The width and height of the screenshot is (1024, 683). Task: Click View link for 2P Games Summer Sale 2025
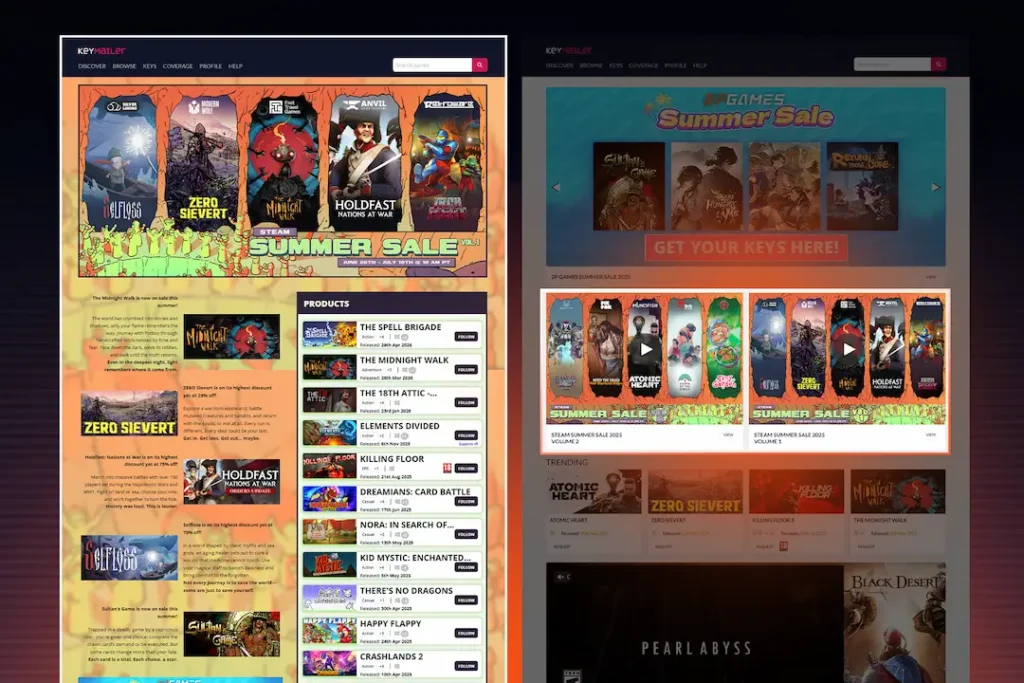tap(931, 277)
